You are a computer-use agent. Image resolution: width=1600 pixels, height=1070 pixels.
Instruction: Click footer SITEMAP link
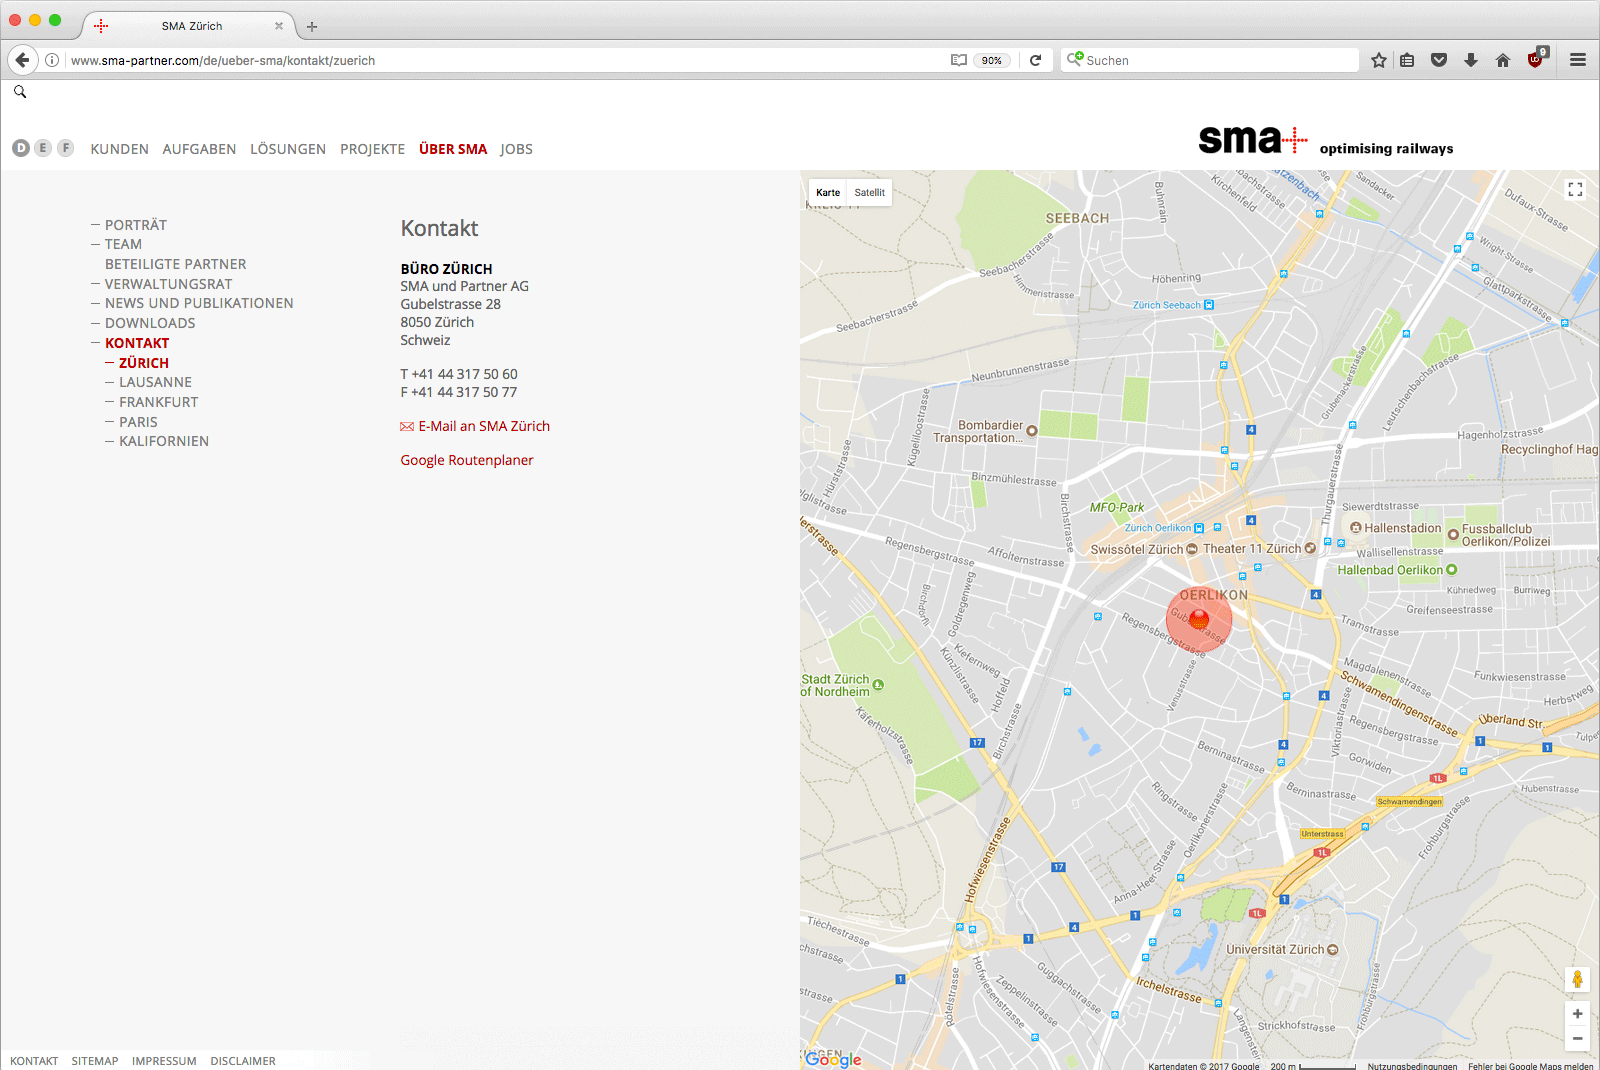[x=95, y=1061]
